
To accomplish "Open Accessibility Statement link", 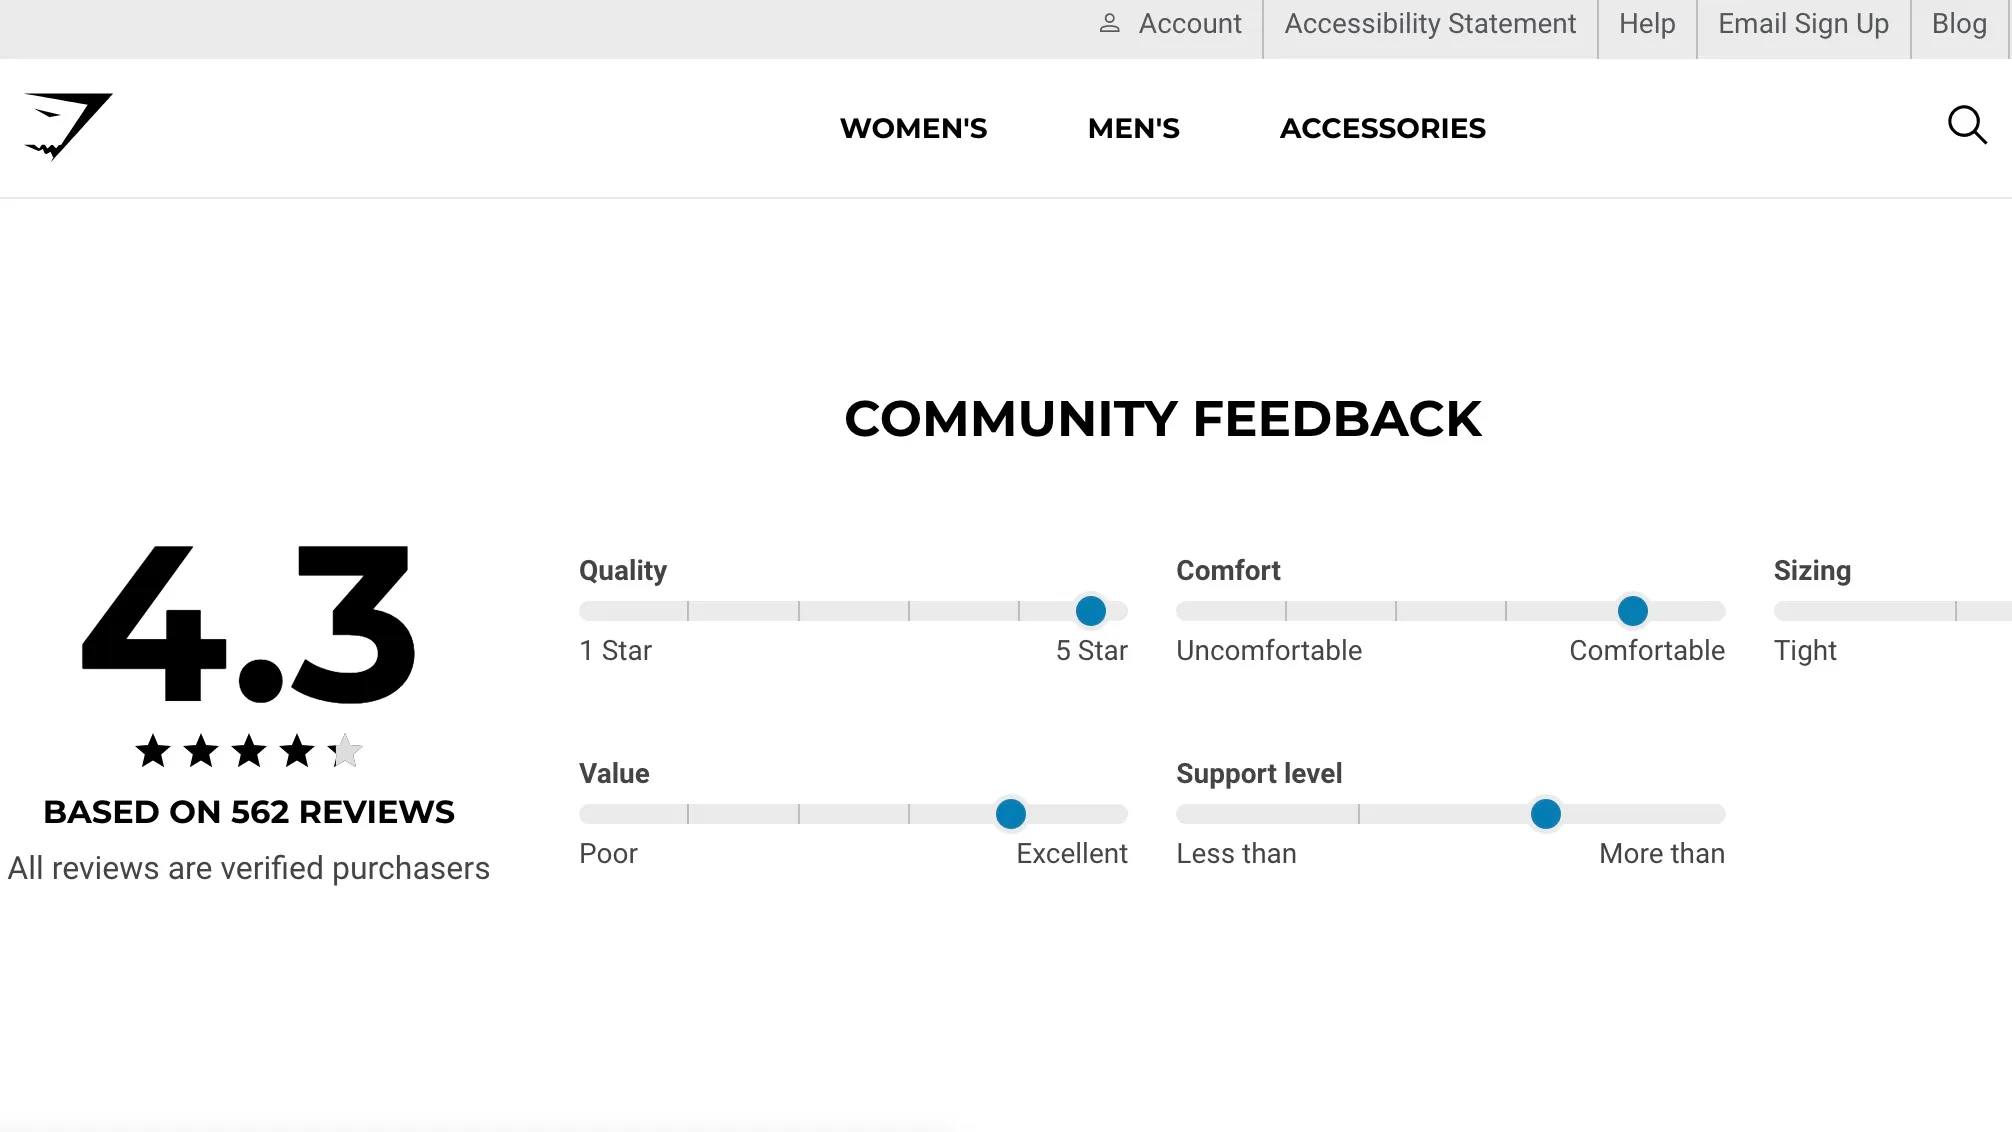I will pos(1430,23).
